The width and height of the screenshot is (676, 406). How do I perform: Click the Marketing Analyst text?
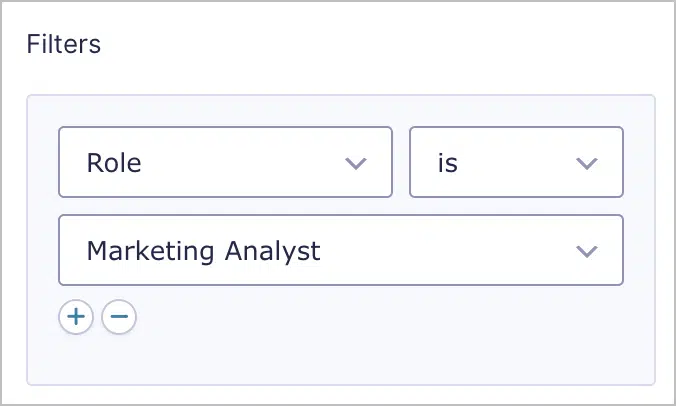(204, 250)
